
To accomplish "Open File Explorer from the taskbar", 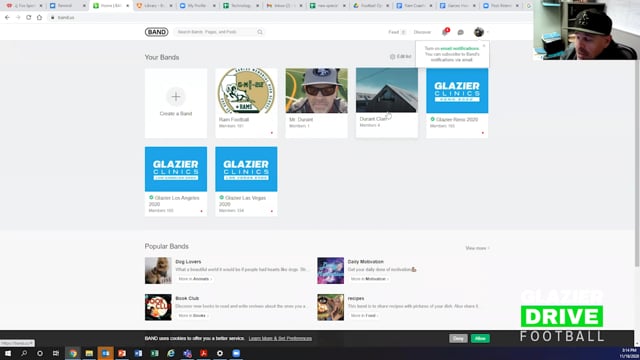I will pyautogui.click(x=89, y=353).
